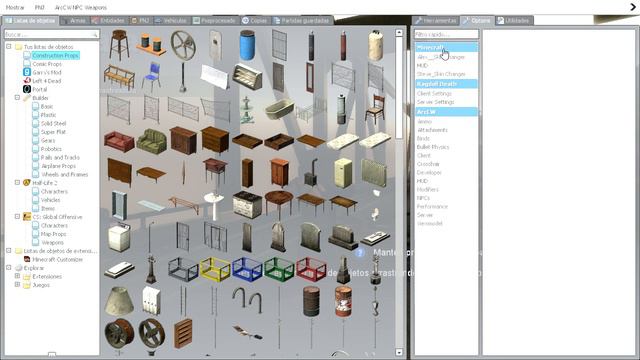The height and width of the screenshot is (360, 640).
Task: Switch to the Entidades tab
Action: coord(109,20)
